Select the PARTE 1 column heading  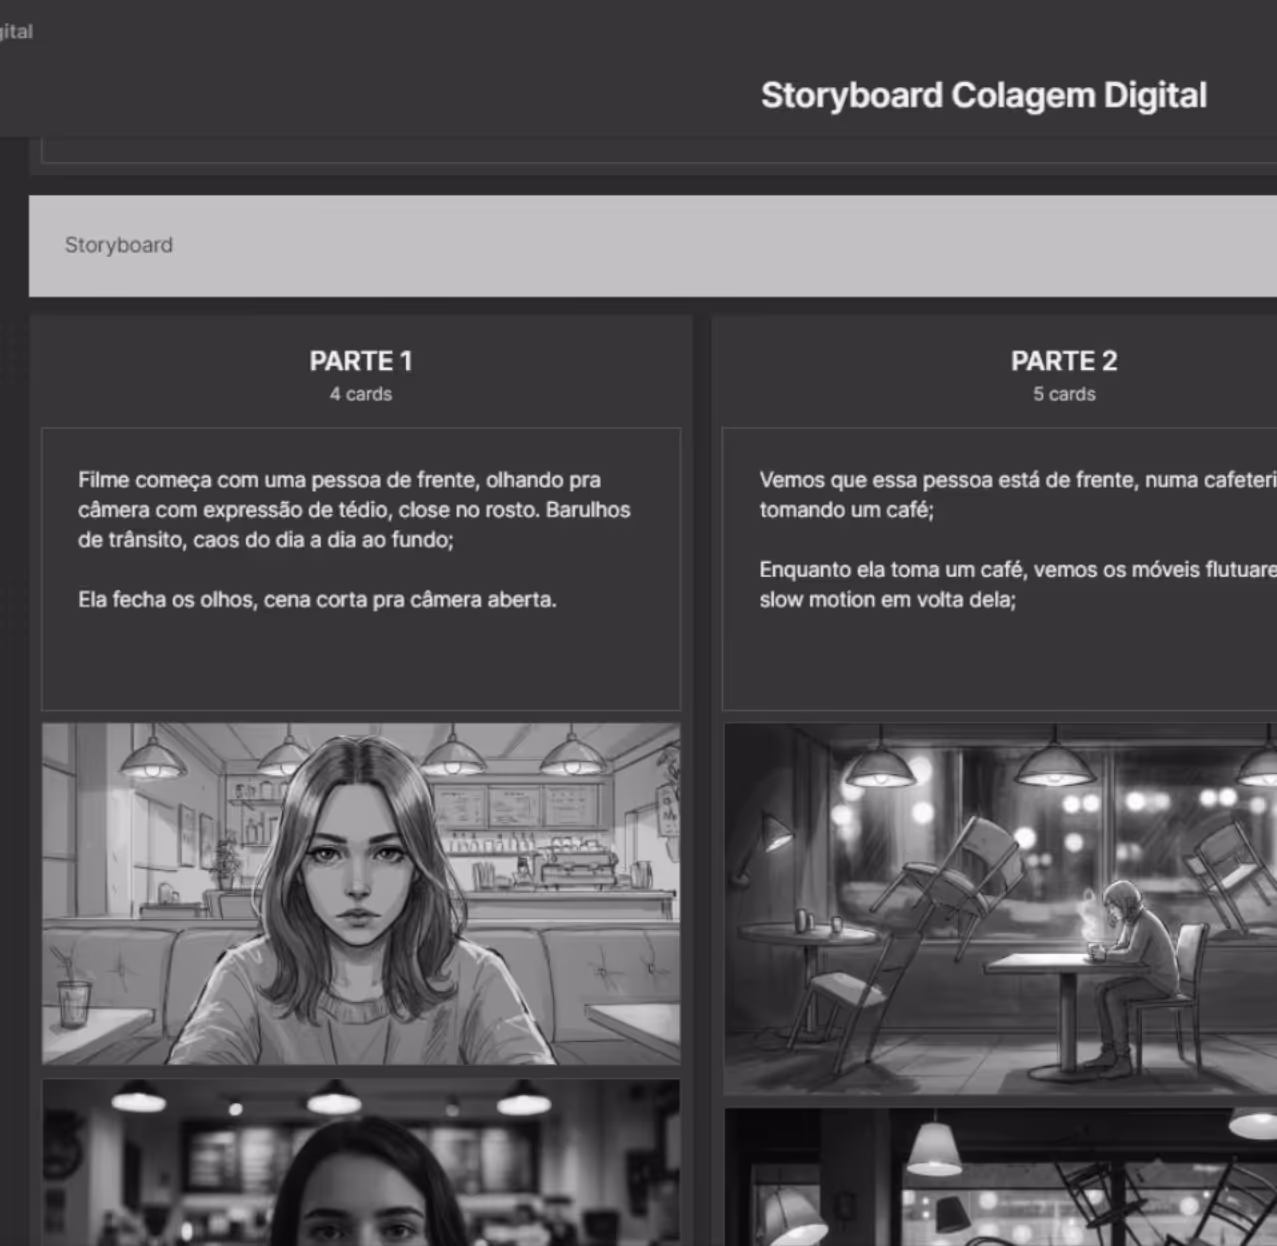[361, 361]
